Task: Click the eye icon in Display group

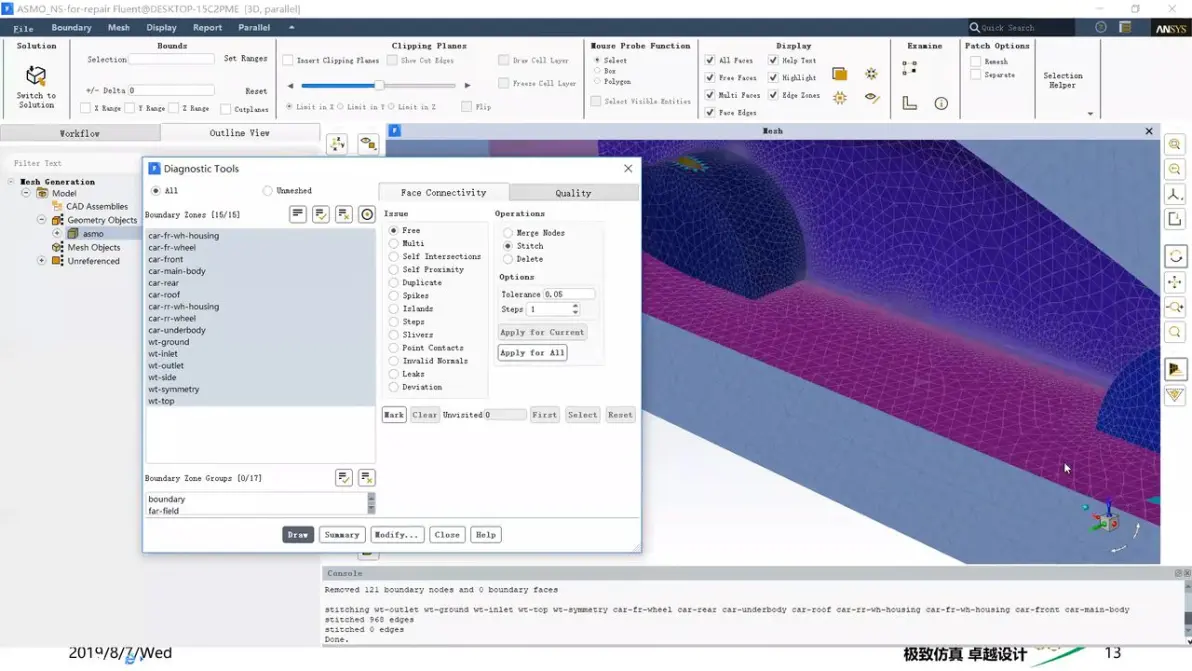Action: [x=872, y=97]
